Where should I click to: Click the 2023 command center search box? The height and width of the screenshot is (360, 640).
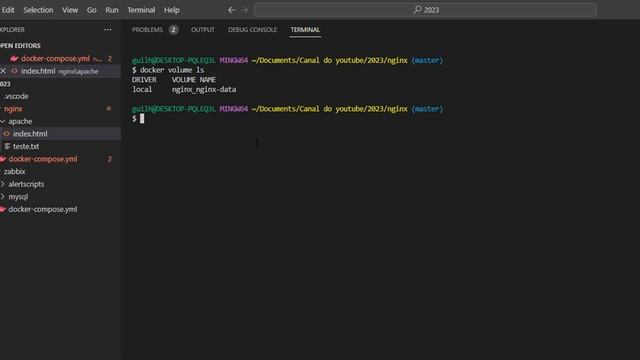425,10
